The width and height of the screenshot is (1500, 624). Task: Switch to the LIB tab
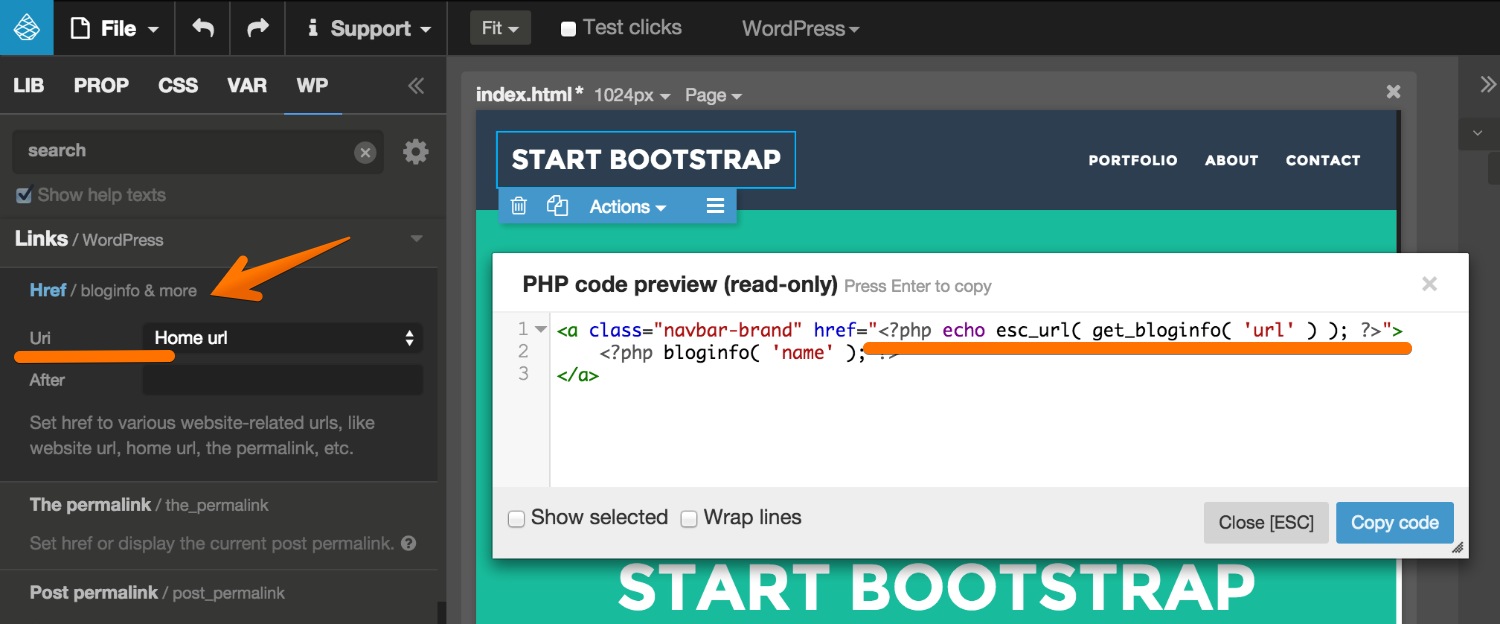[29, 85]
